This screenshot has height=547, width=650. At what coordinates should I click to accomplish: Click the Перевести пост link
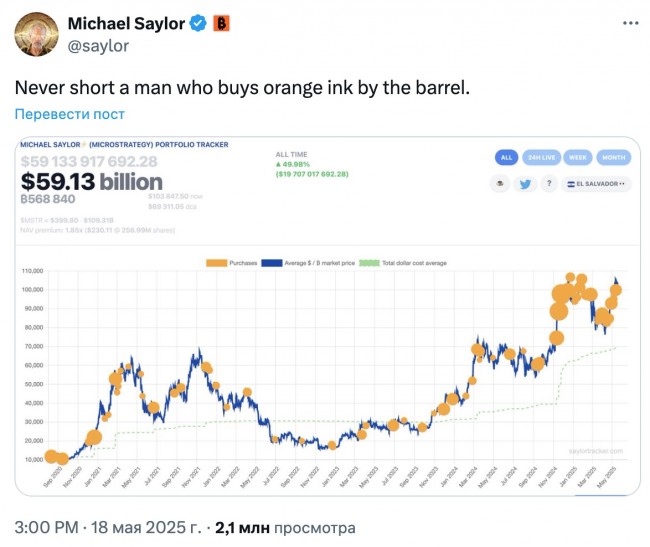click(70, 114)
